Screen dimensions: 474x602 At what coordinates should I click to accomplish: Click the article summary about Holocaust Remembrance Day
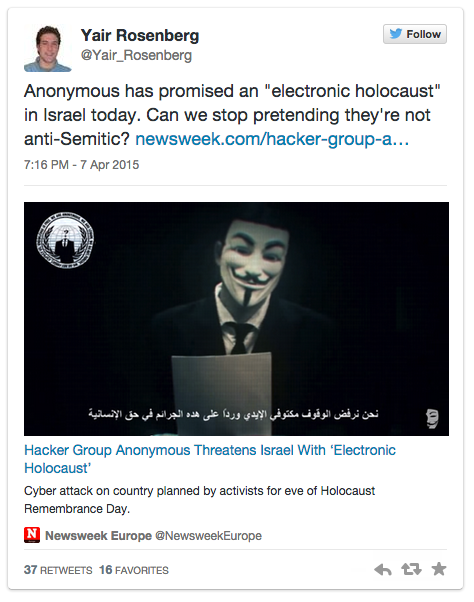200,499
